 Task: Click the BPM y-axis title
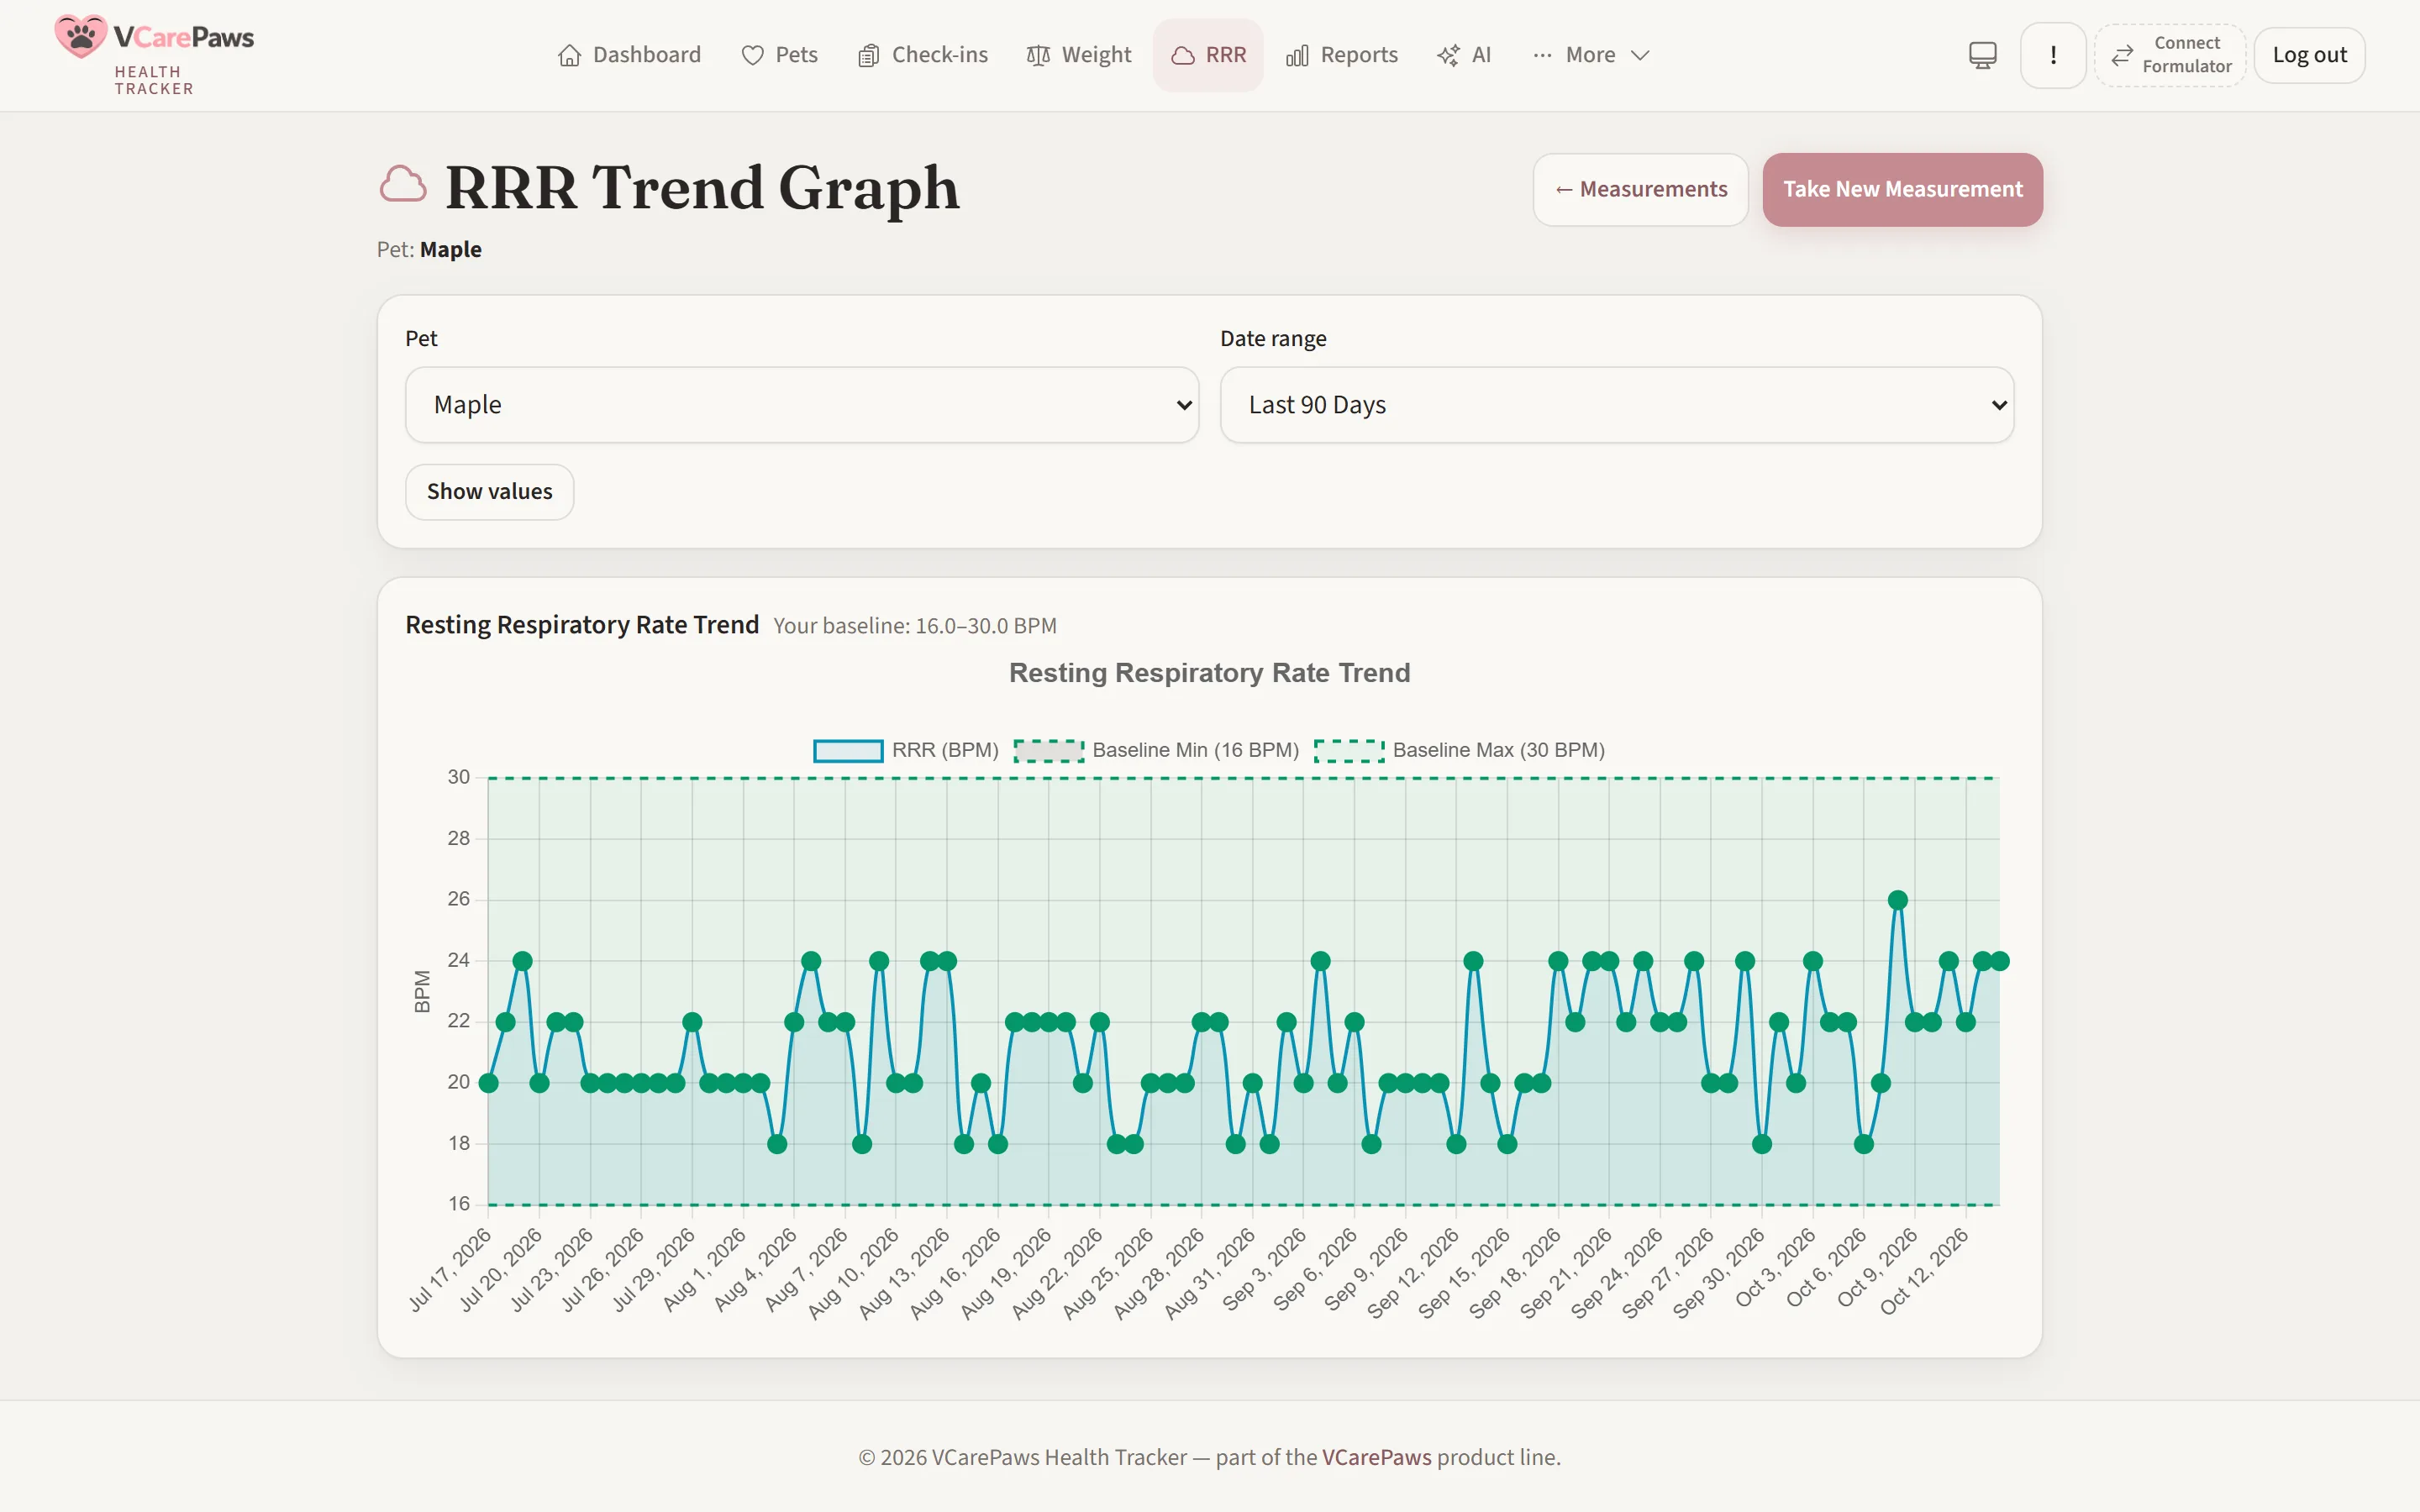422,991
